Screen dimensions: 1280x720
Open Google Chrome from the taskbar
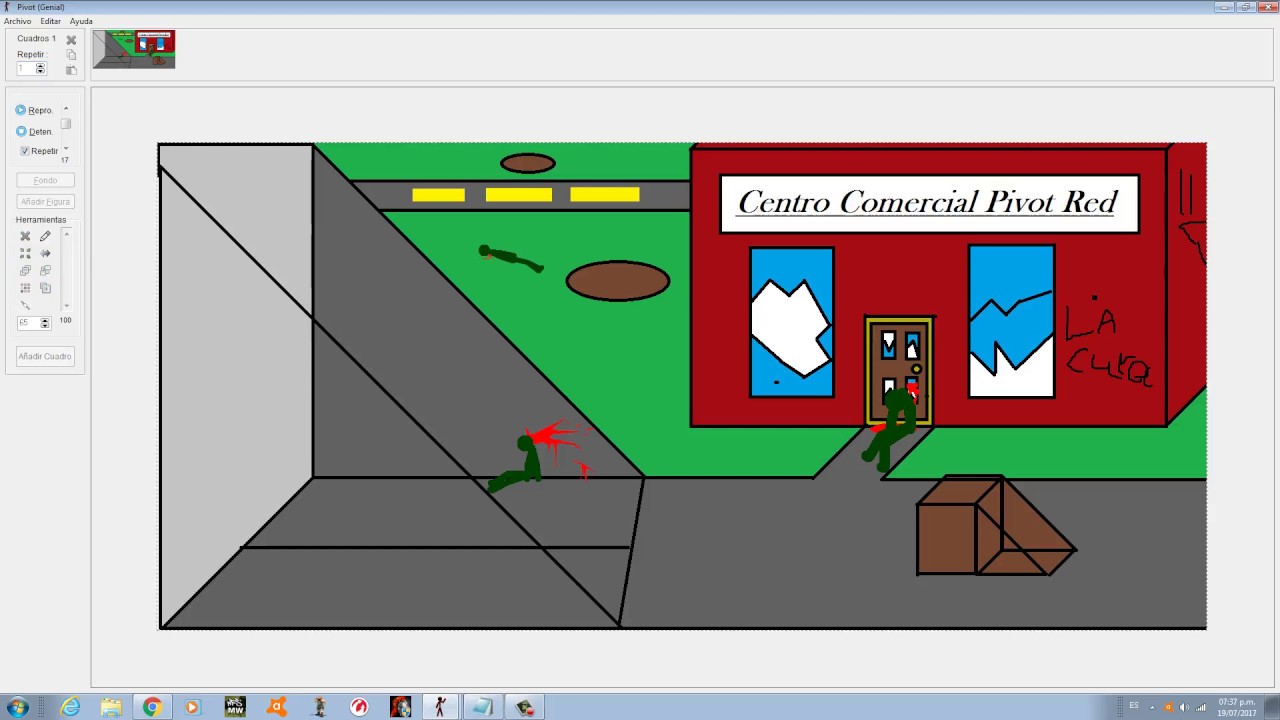(x=152, y=707)
